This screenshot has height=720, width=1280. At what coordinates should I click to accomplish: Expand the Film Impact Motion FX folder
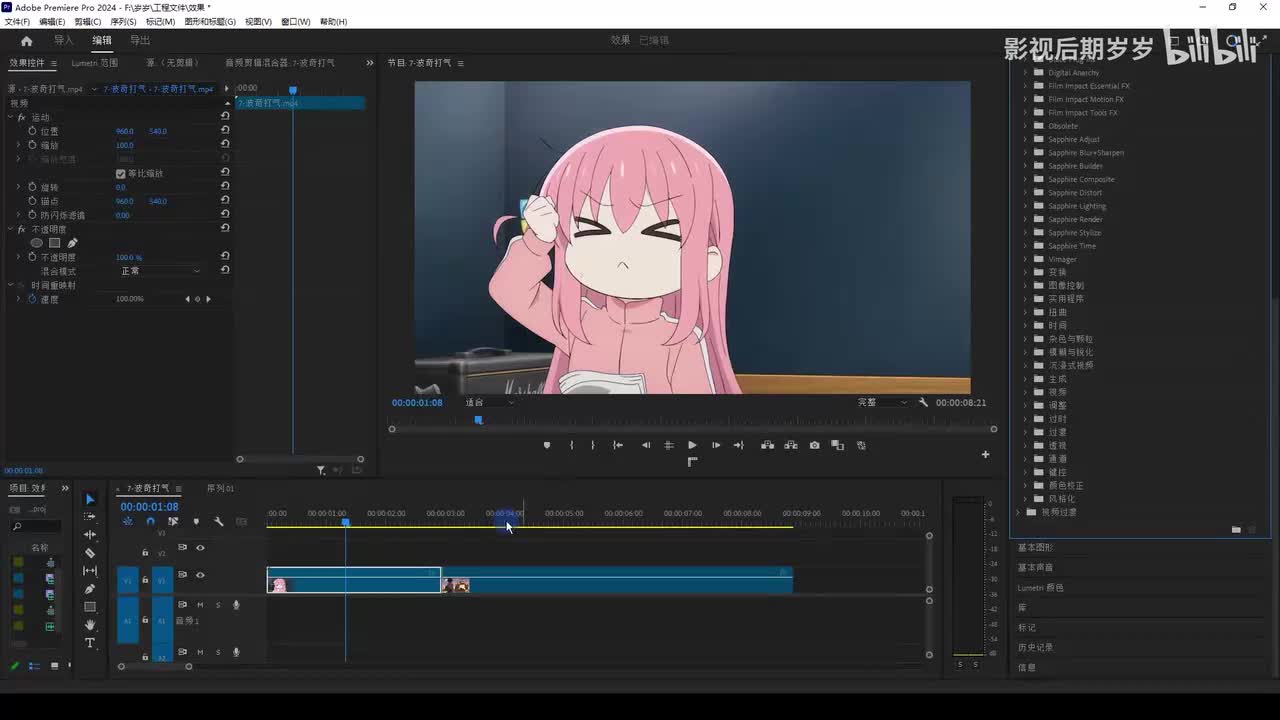[1025, 99]
